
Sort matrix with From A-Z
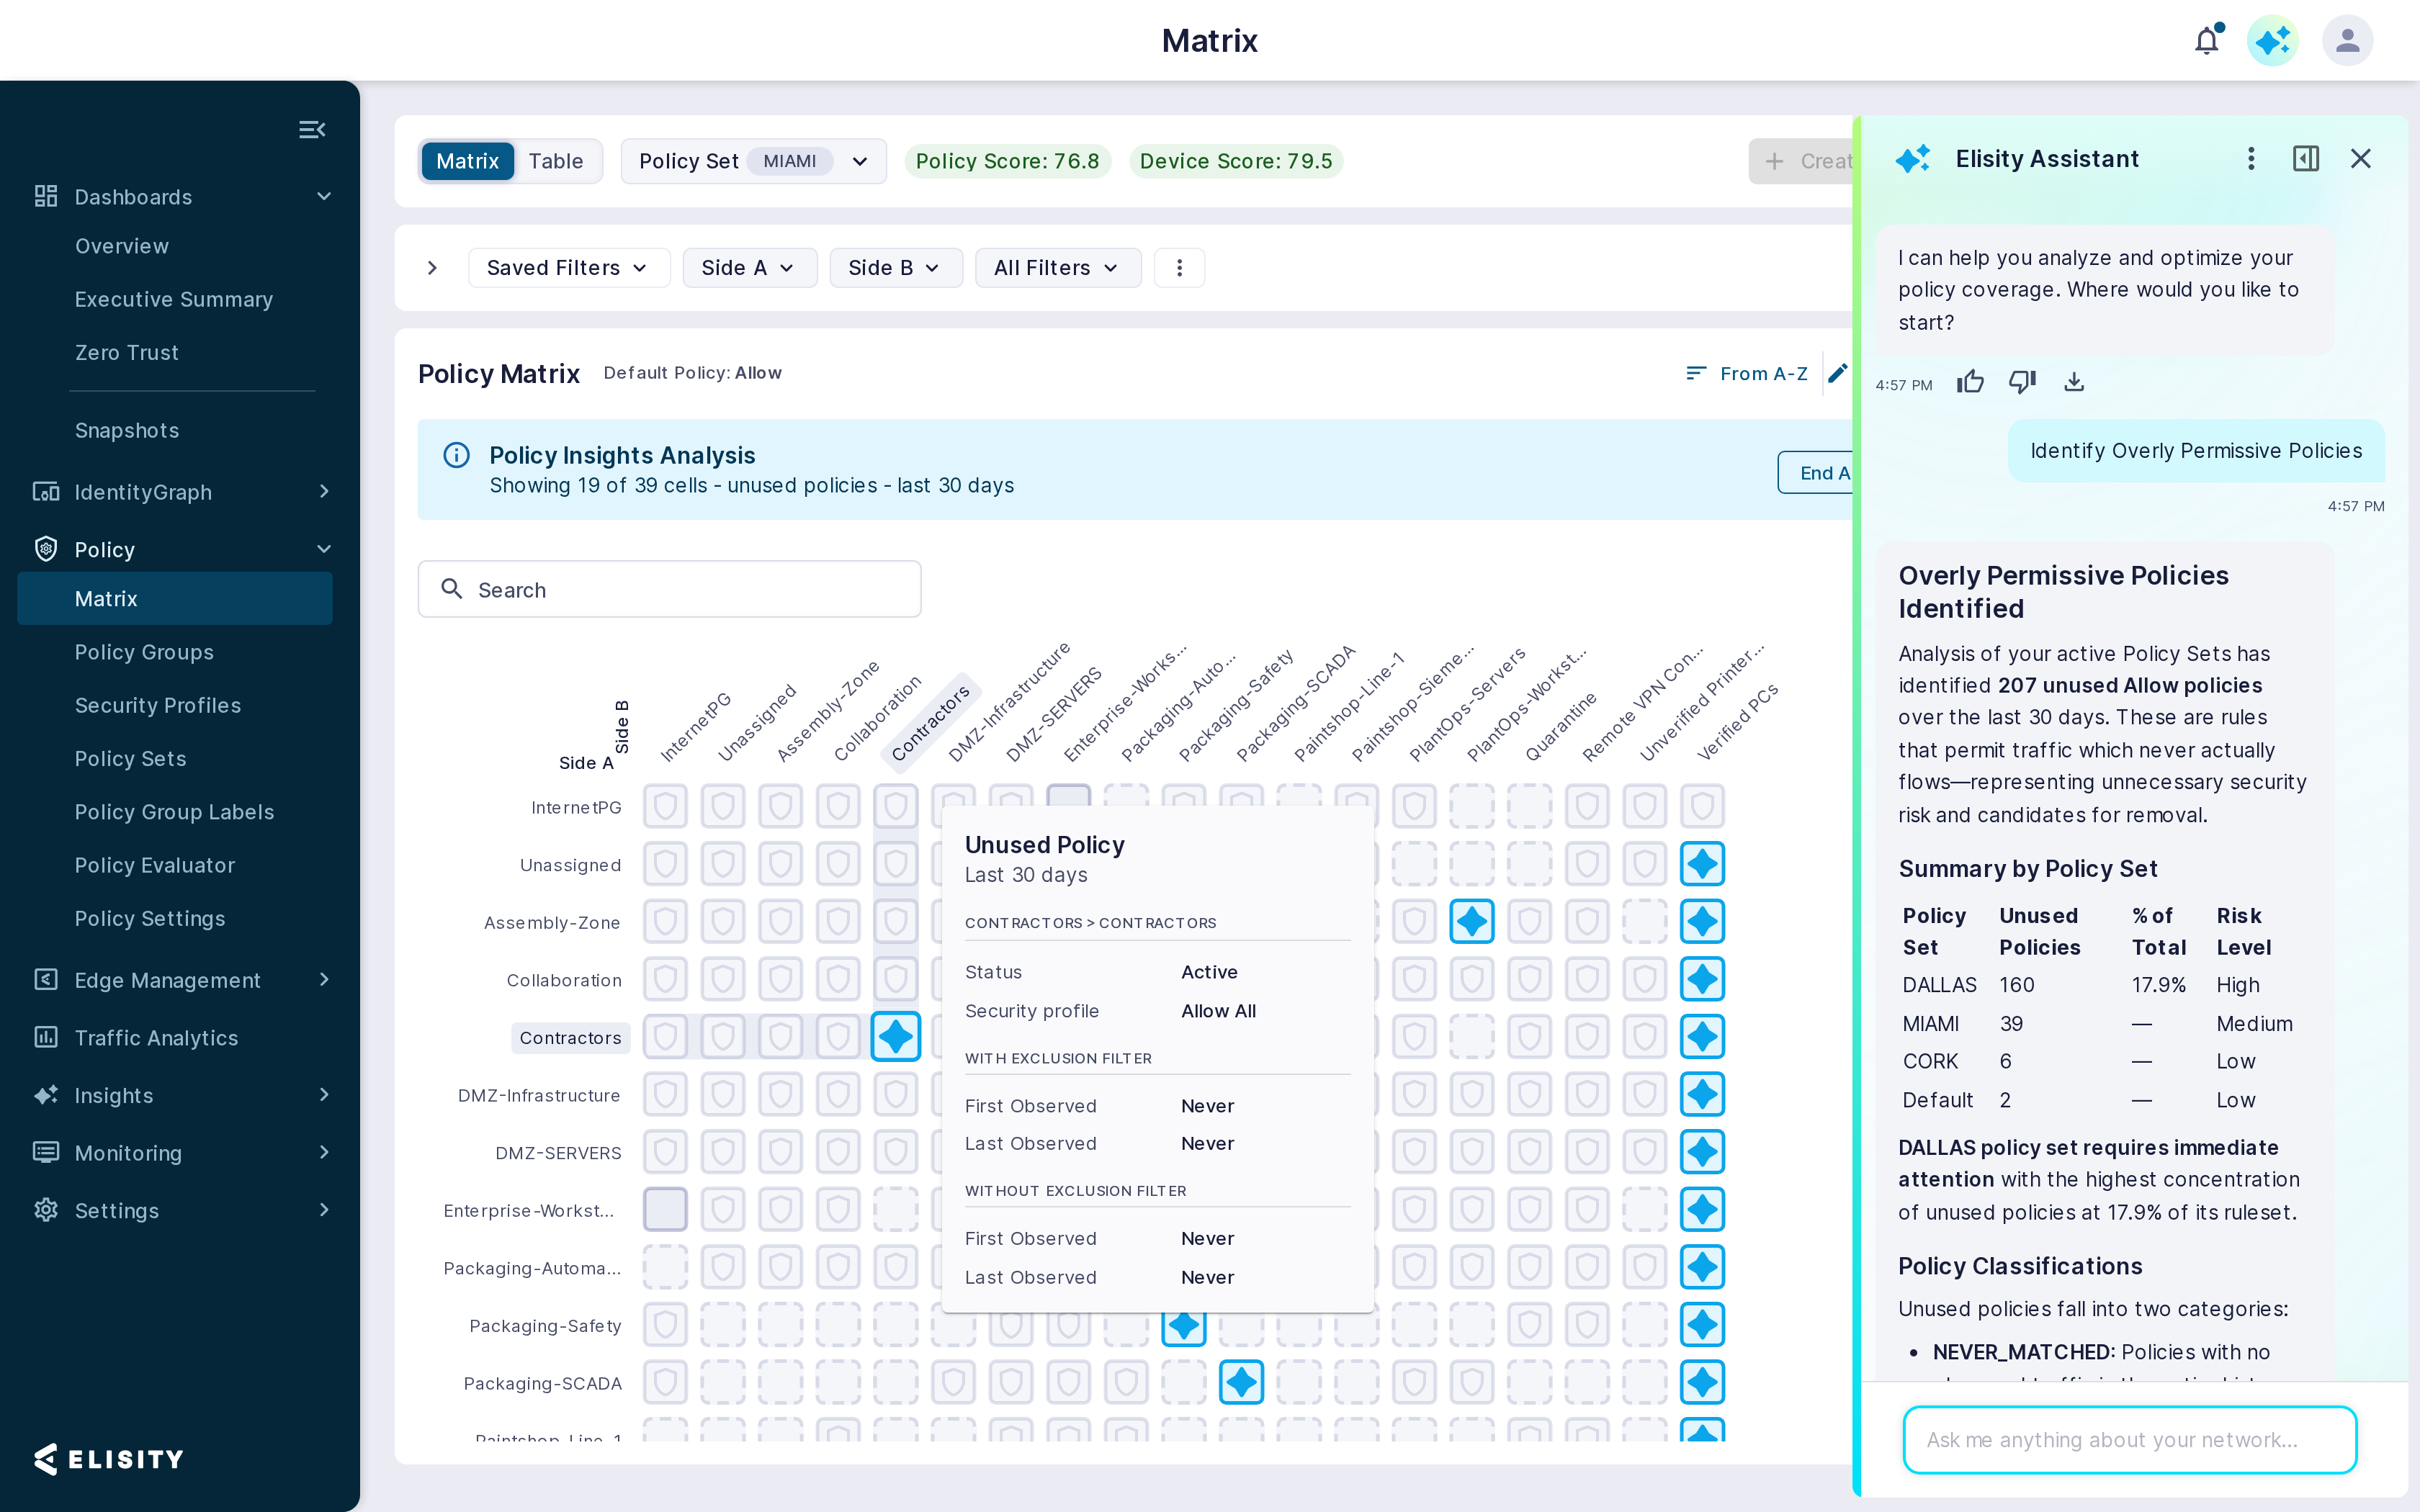pos(1746,373)
